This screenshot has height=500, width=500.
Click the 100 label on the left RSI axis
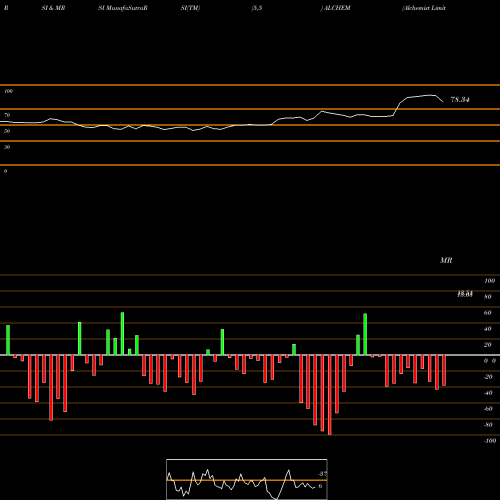pyautogui.click(x=8, y=91)
